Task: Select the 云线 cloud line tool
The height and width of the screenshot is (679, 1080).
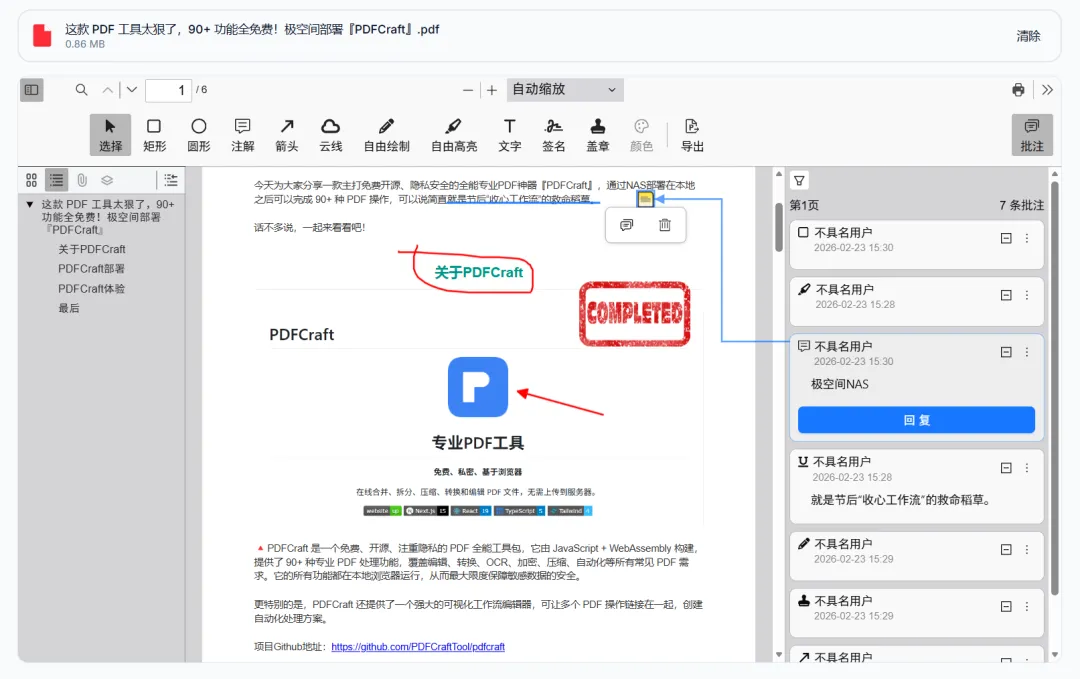Action: 331,135
